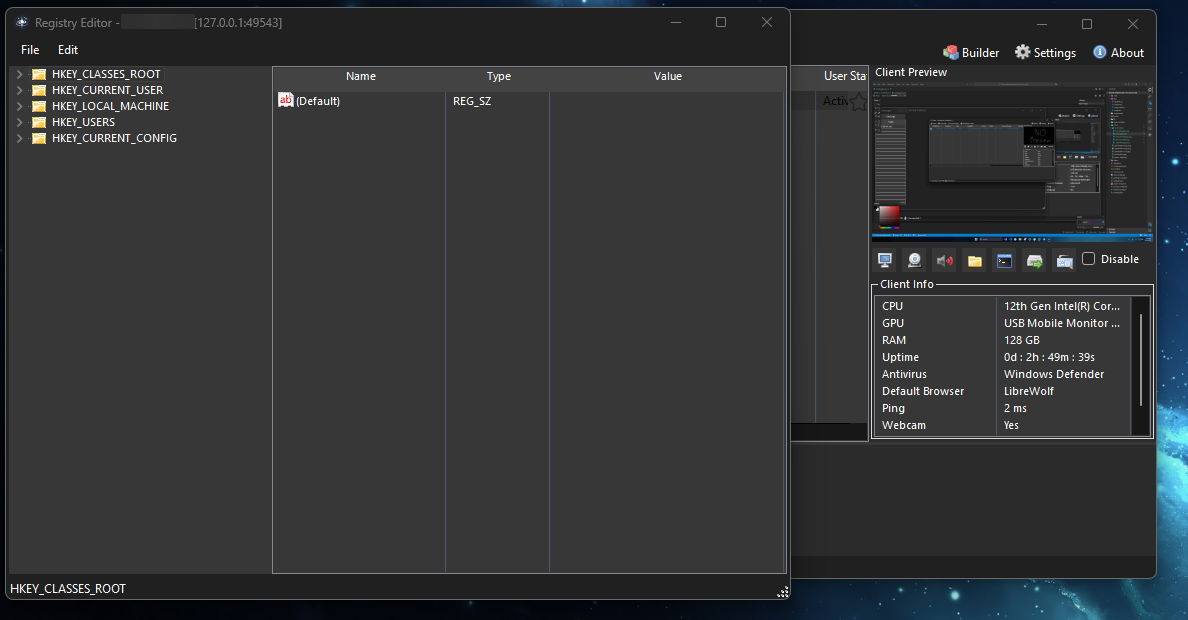Open the remote shell terminal icon

point(1004,259)
